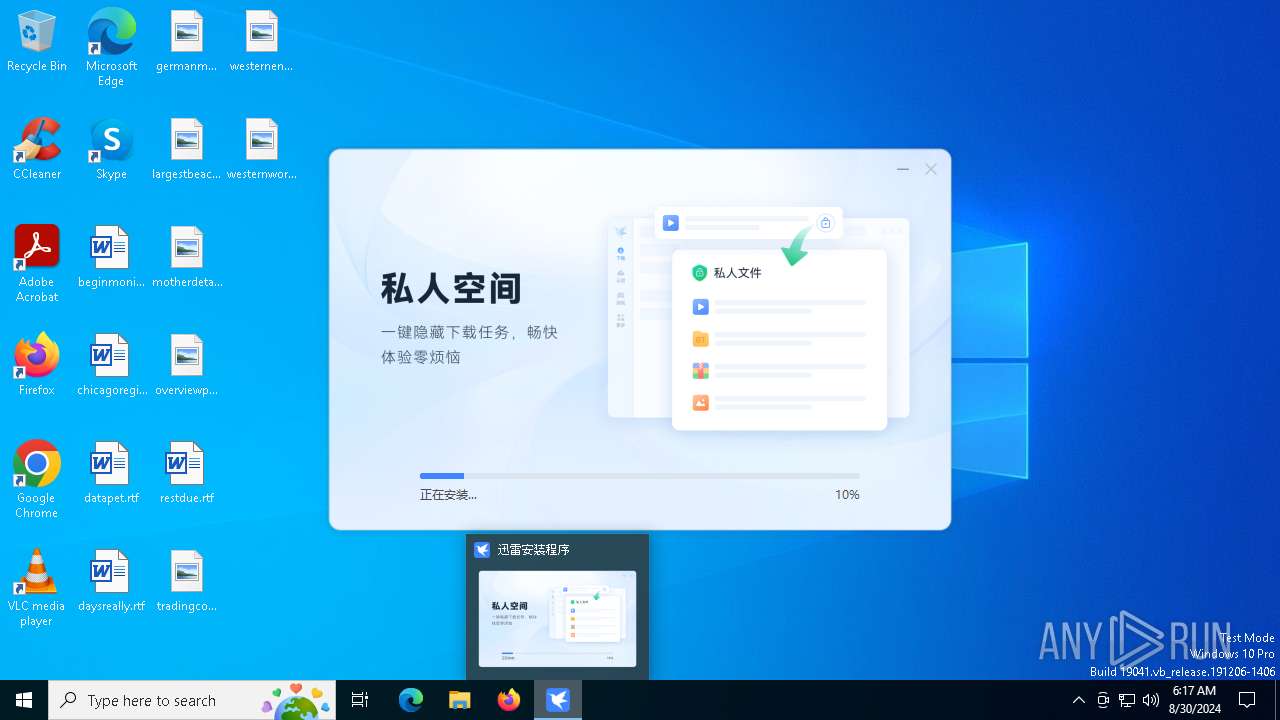Open the notification center
This screenshot has height=720, width=1280.
1247,700
